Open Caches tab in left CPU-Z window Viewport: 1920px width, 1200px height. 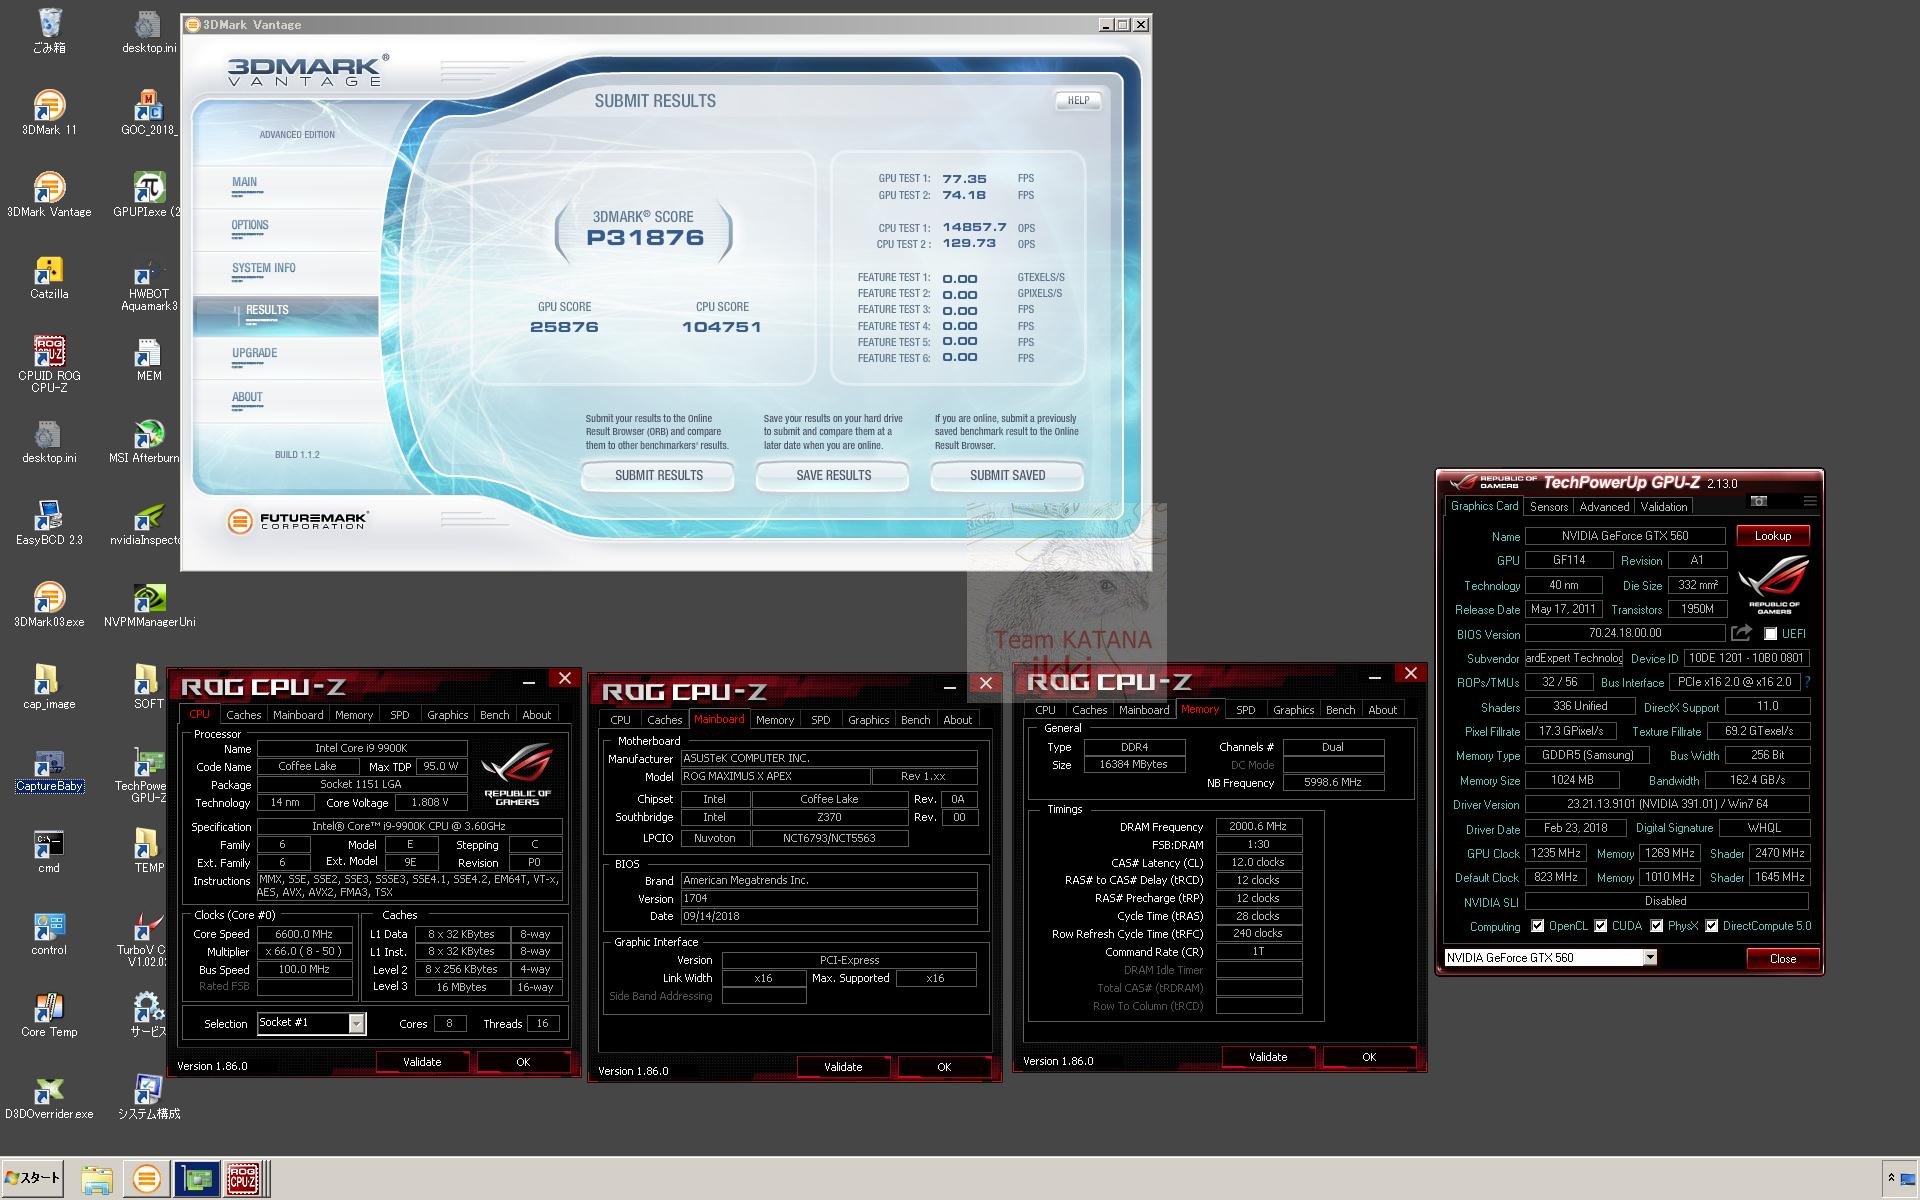243,715
